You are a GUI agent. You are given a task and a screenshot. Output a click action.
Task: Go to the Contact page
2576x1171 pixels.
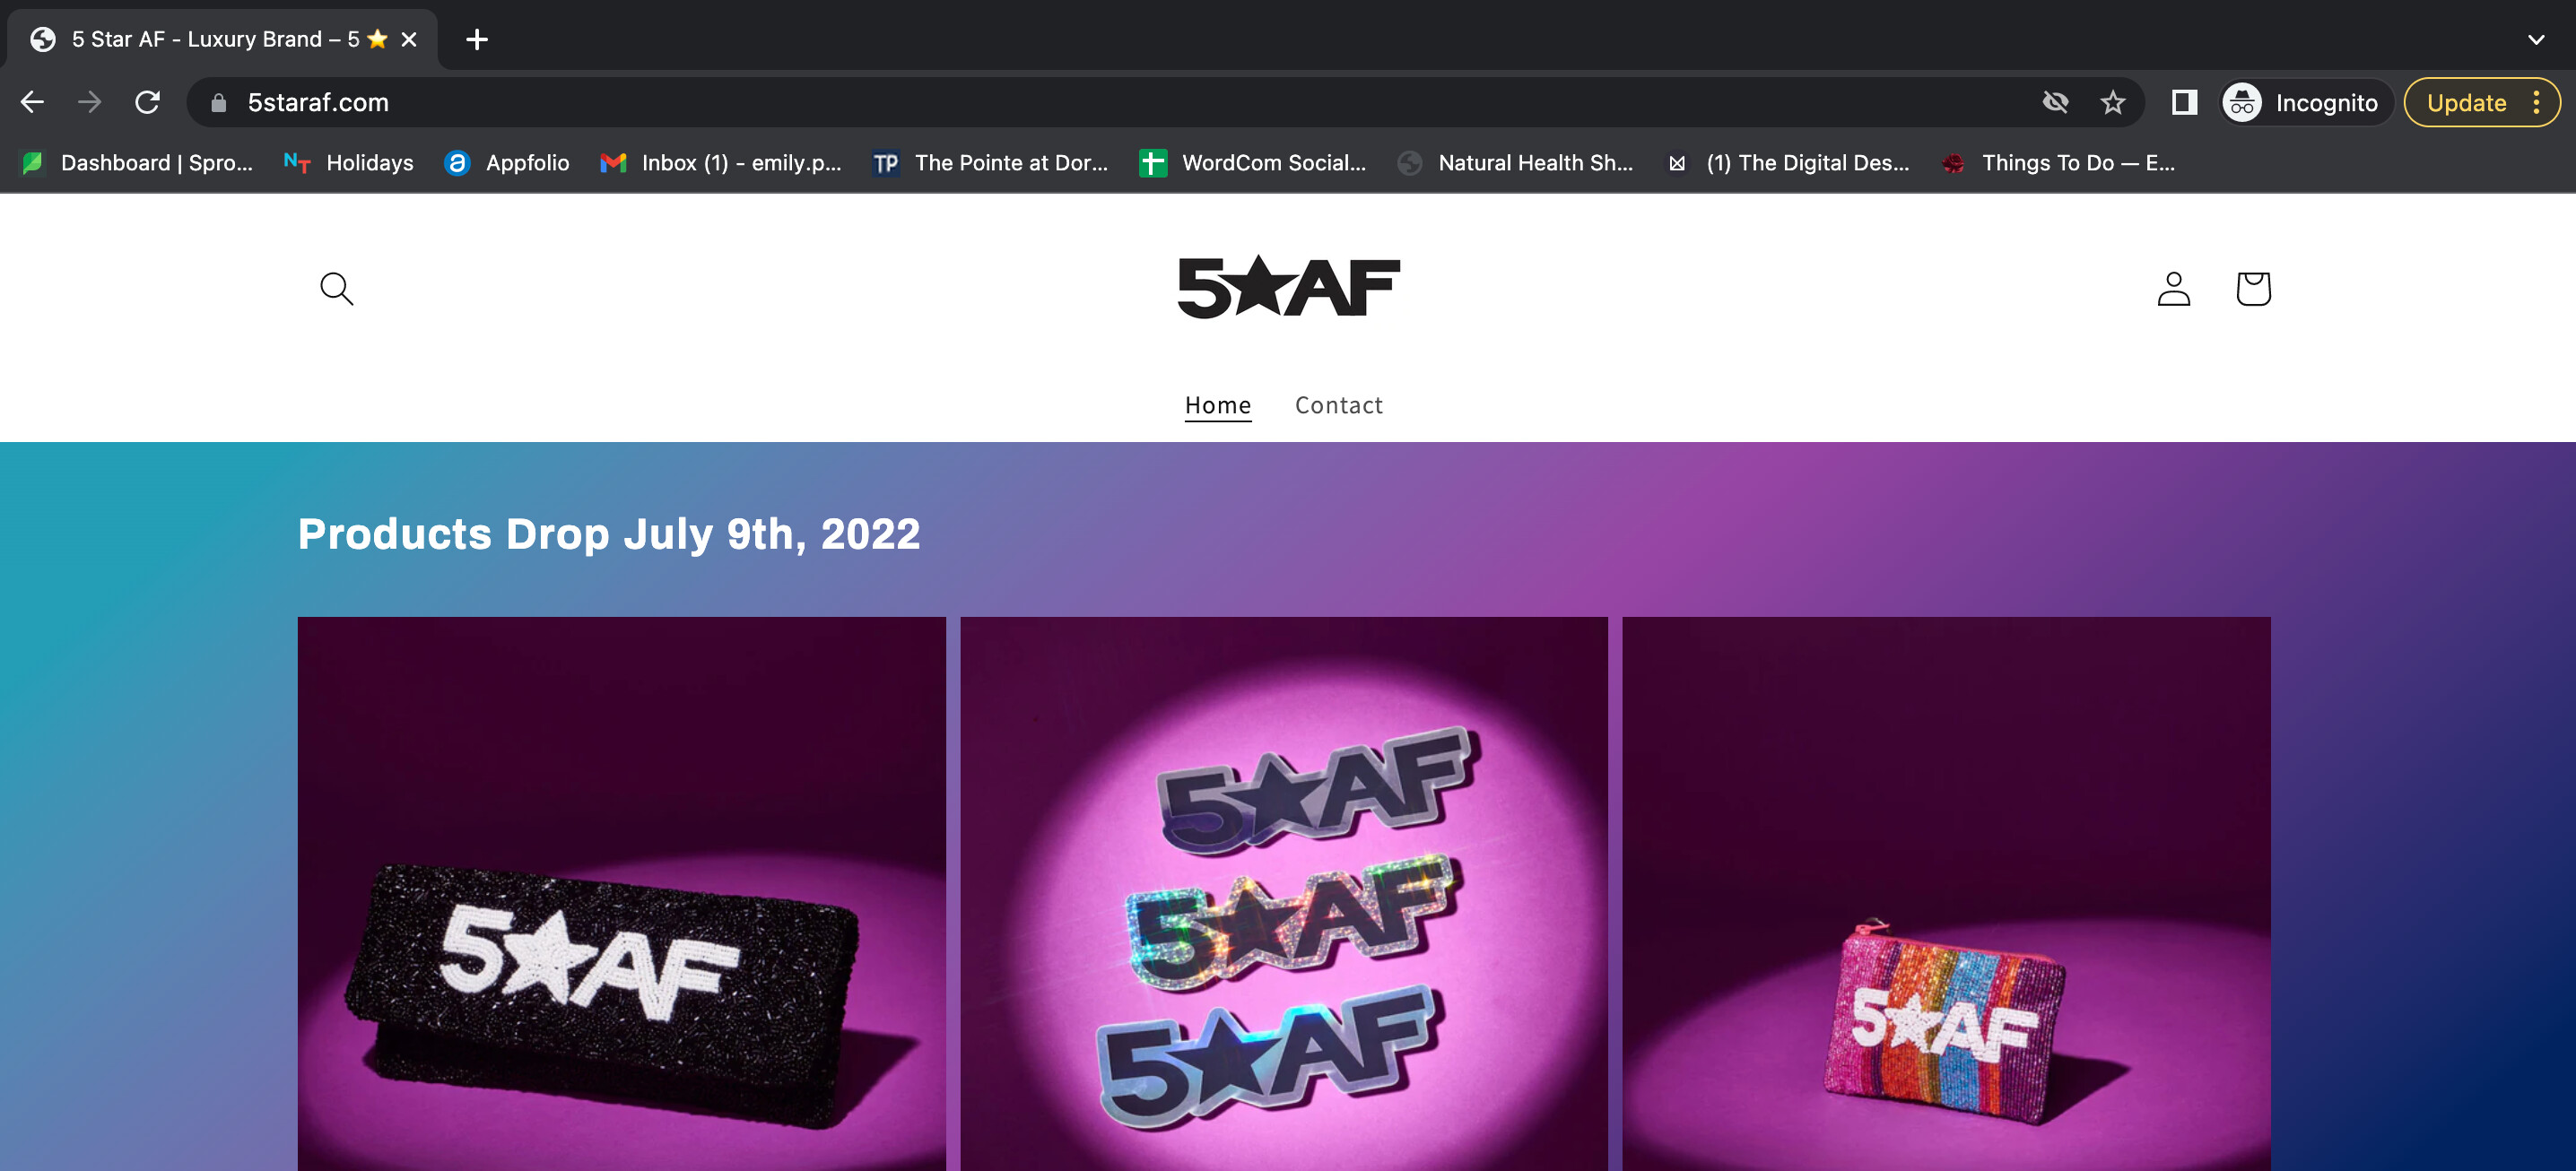point(1338,405)
